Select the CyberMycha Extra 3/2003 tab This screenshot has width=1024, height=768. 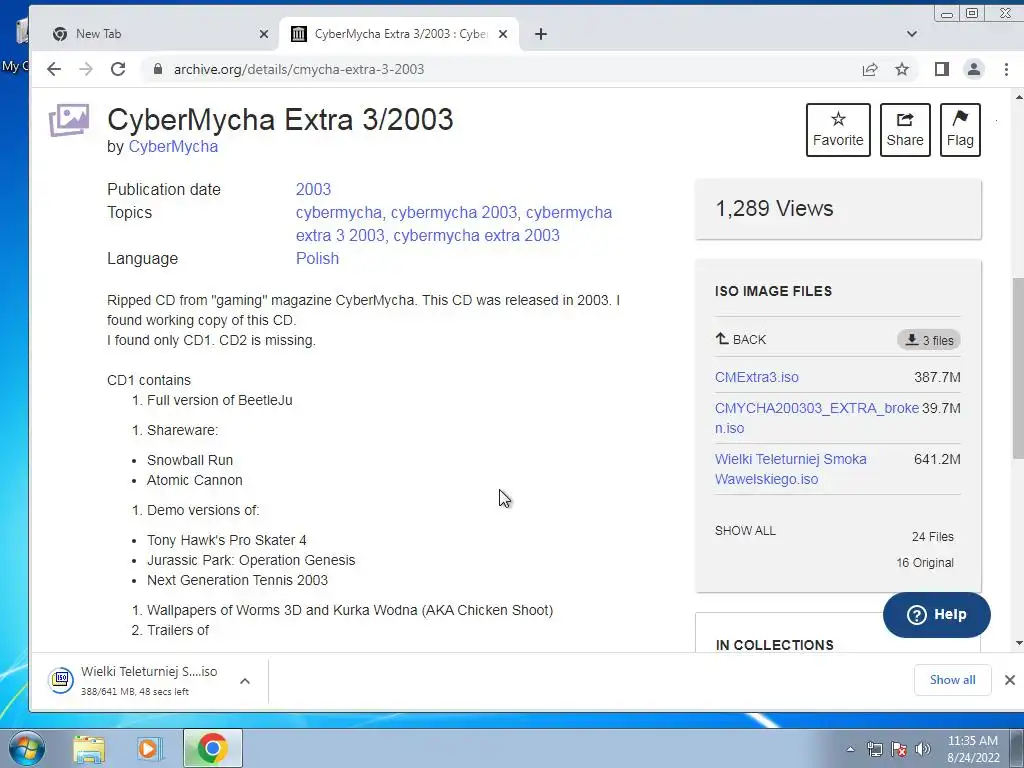click(x=400, y=34)
